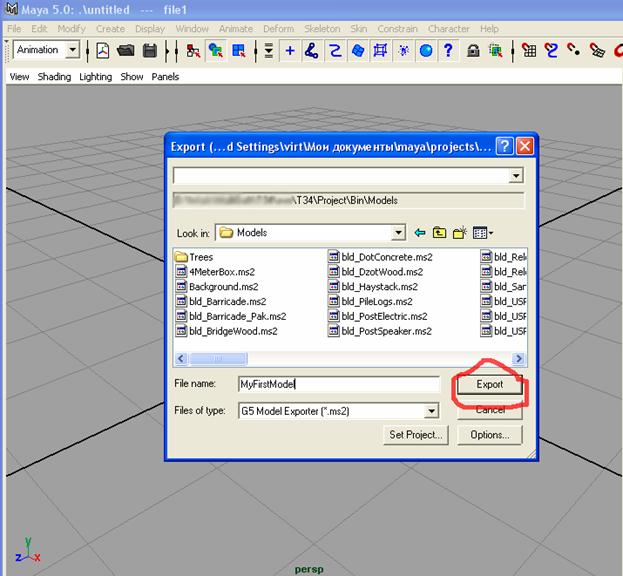Viewport: 623px width, 576px height.
Task: Click the Open Scene folder icon
Action: [126, 50]
